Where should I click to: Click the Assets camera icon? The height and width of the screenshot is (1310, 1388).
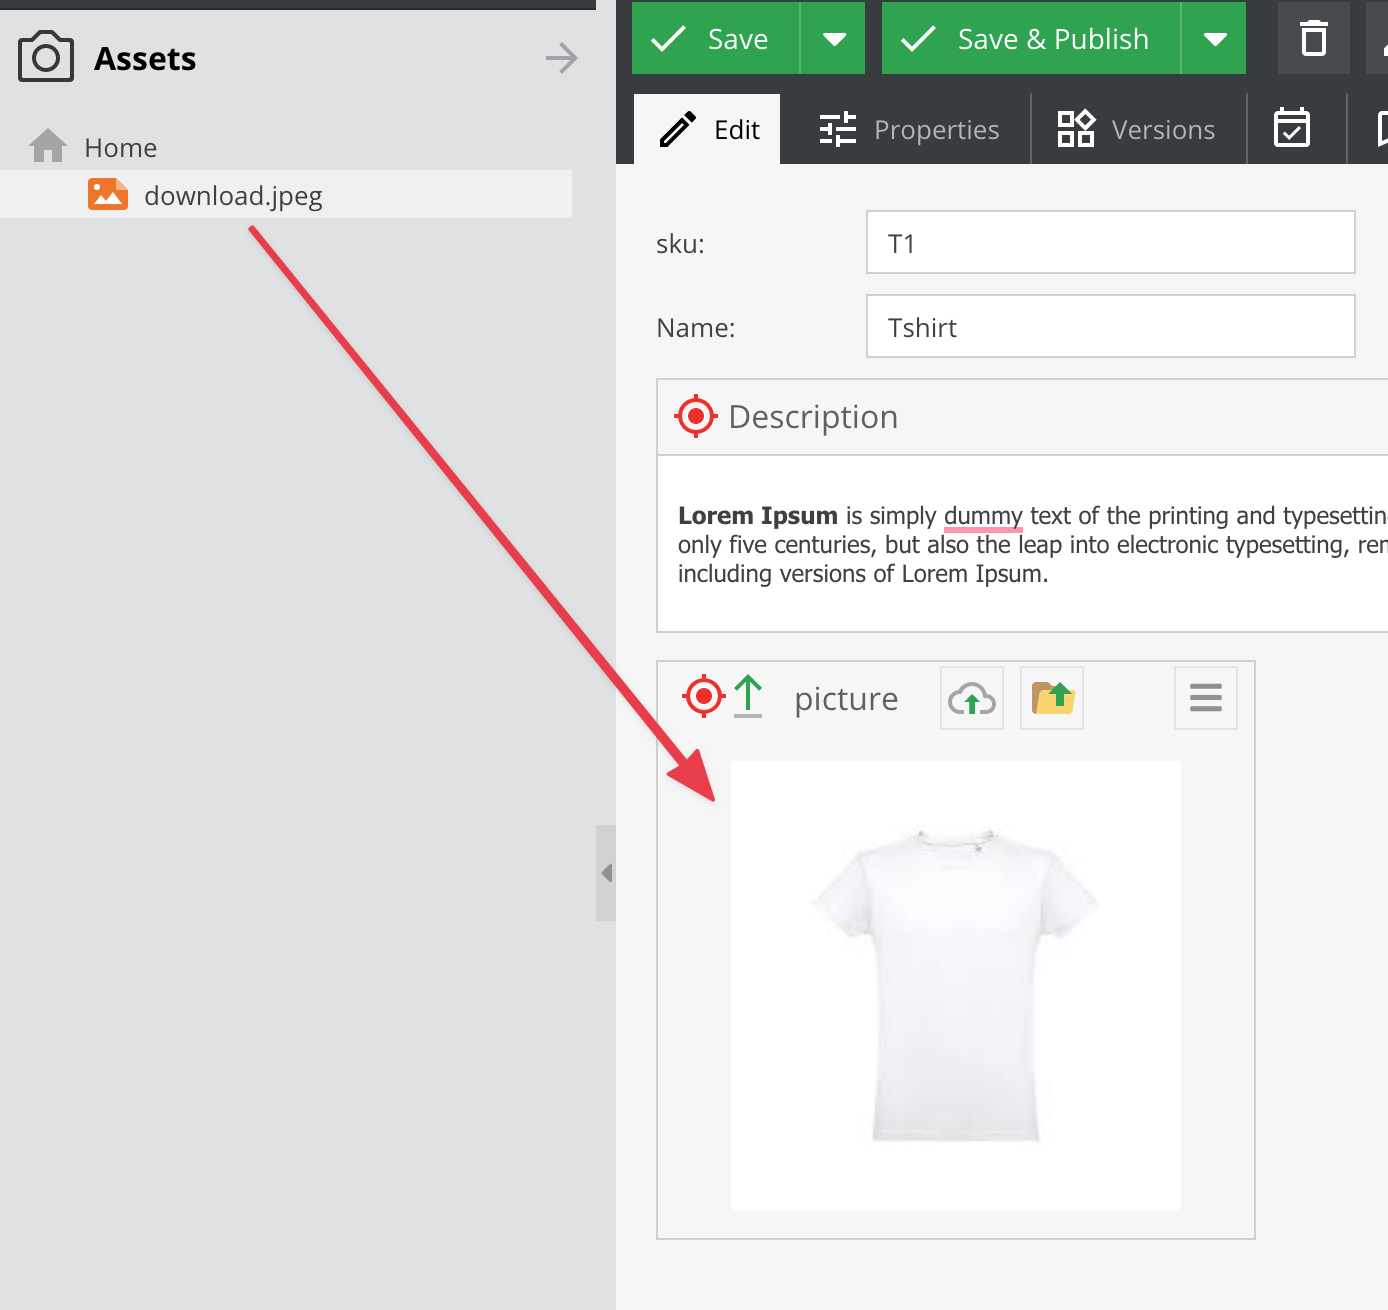click(x=46, y=57)
